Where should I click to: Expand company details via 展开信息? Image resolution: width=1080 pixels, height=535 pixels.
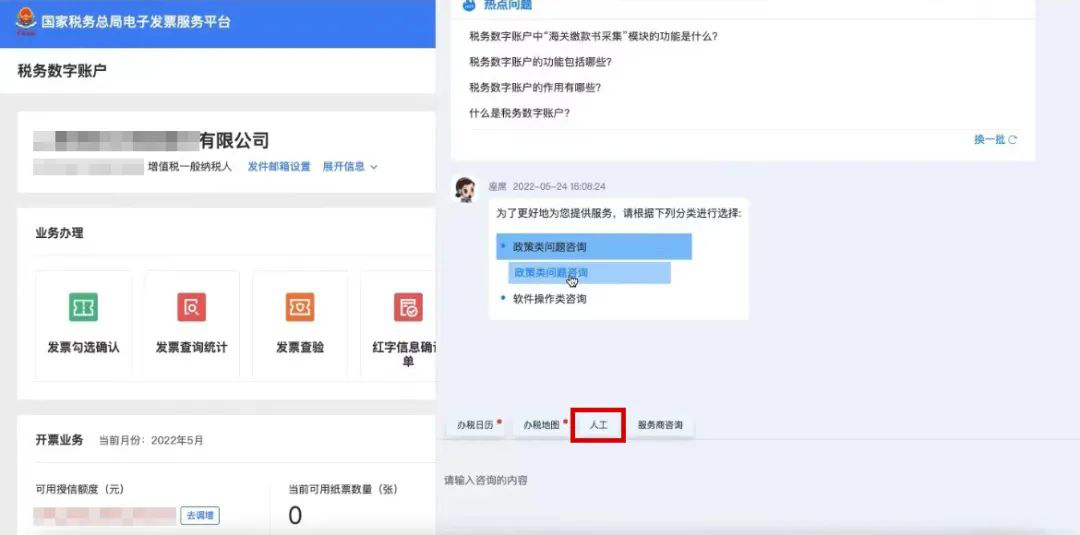tap(350, 167)
